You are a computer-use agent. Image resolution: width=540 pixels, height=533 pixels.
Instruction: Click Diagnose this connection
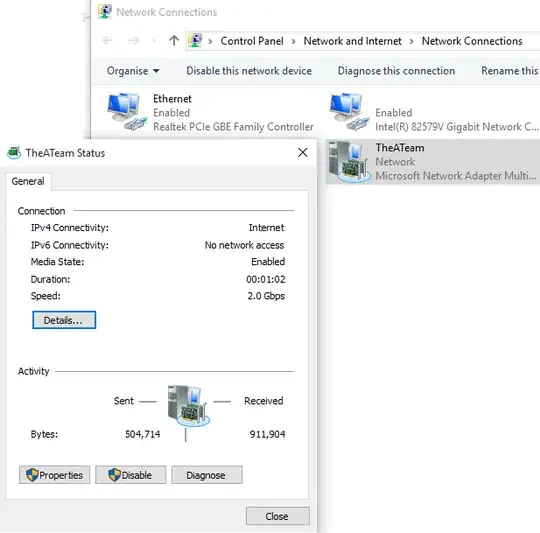(x=396, y=71)
